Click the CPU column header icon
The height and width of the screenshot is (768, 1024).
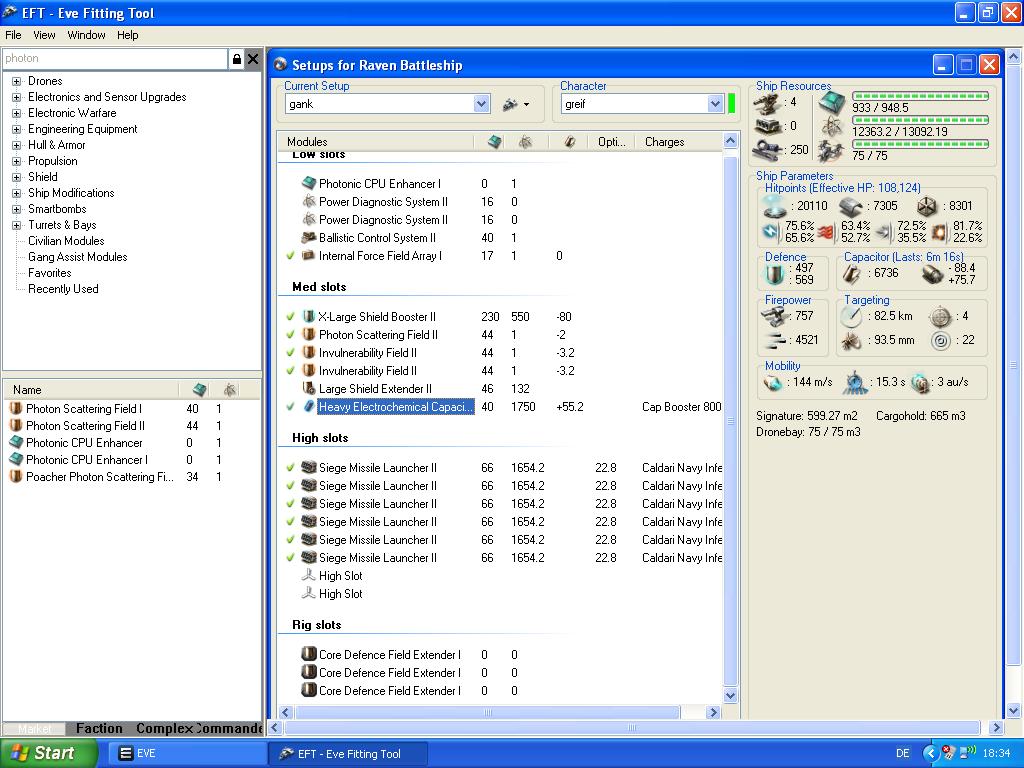494,142
